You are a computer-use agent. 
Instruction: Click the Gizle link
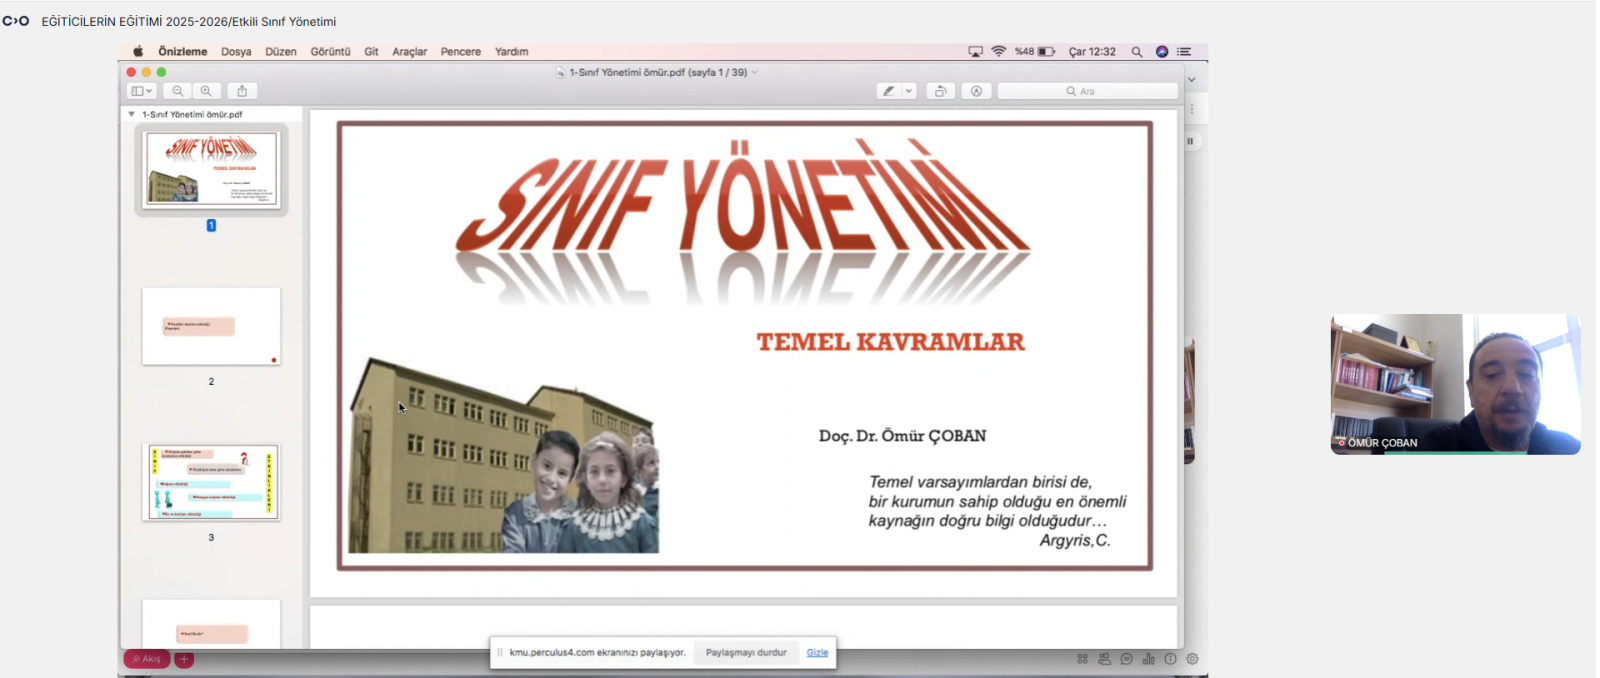point(817,653)
